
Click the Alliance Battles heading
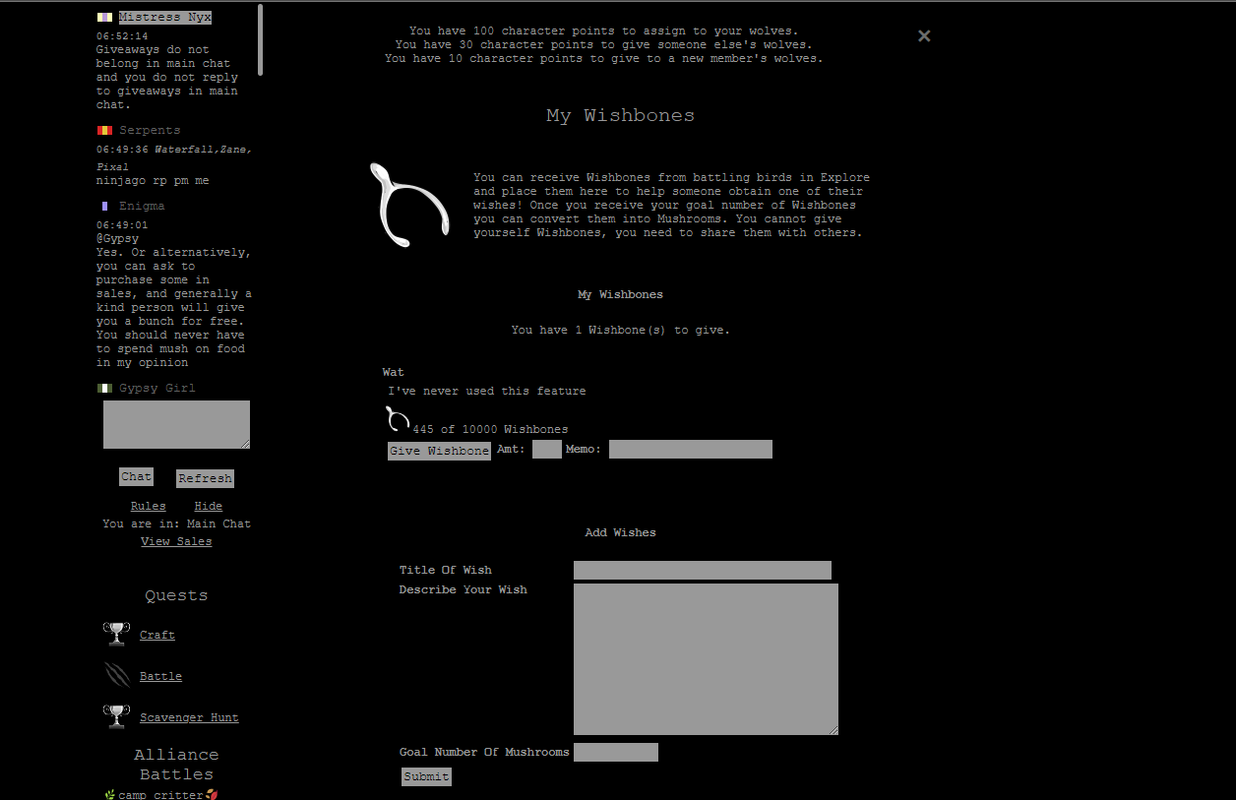(x=176, y=764)
